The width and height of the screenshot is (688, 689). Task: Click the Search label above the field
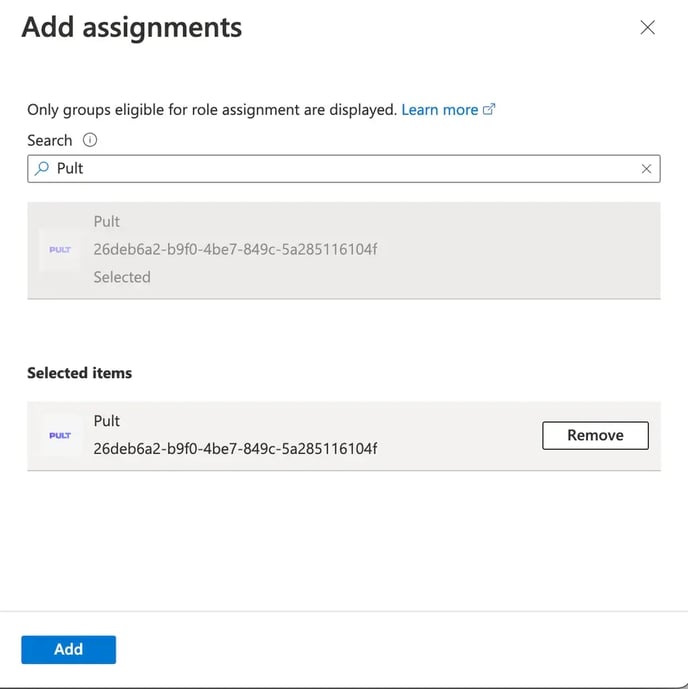[x=50, y=141]
